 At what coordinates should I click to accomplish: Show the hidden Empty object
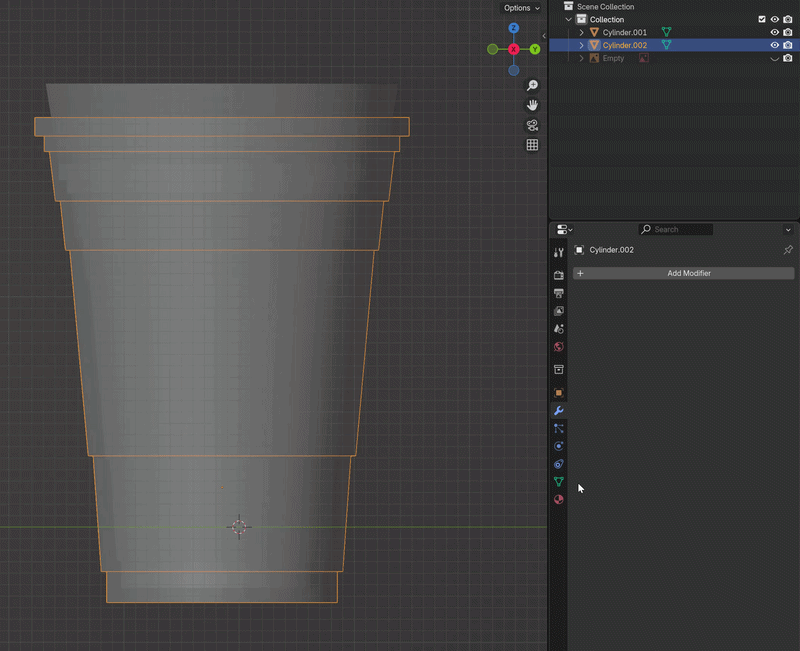(774, 59)
